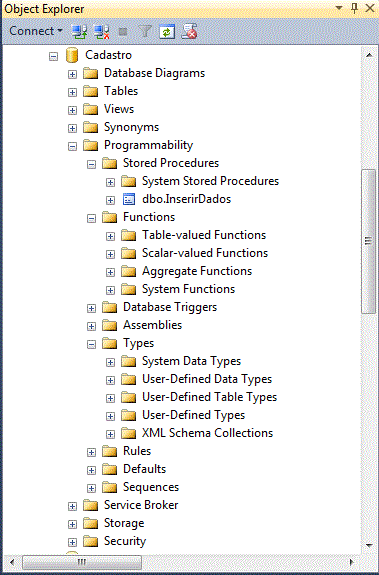Click the horizontal scrollbar right arrow

point(352,562)
